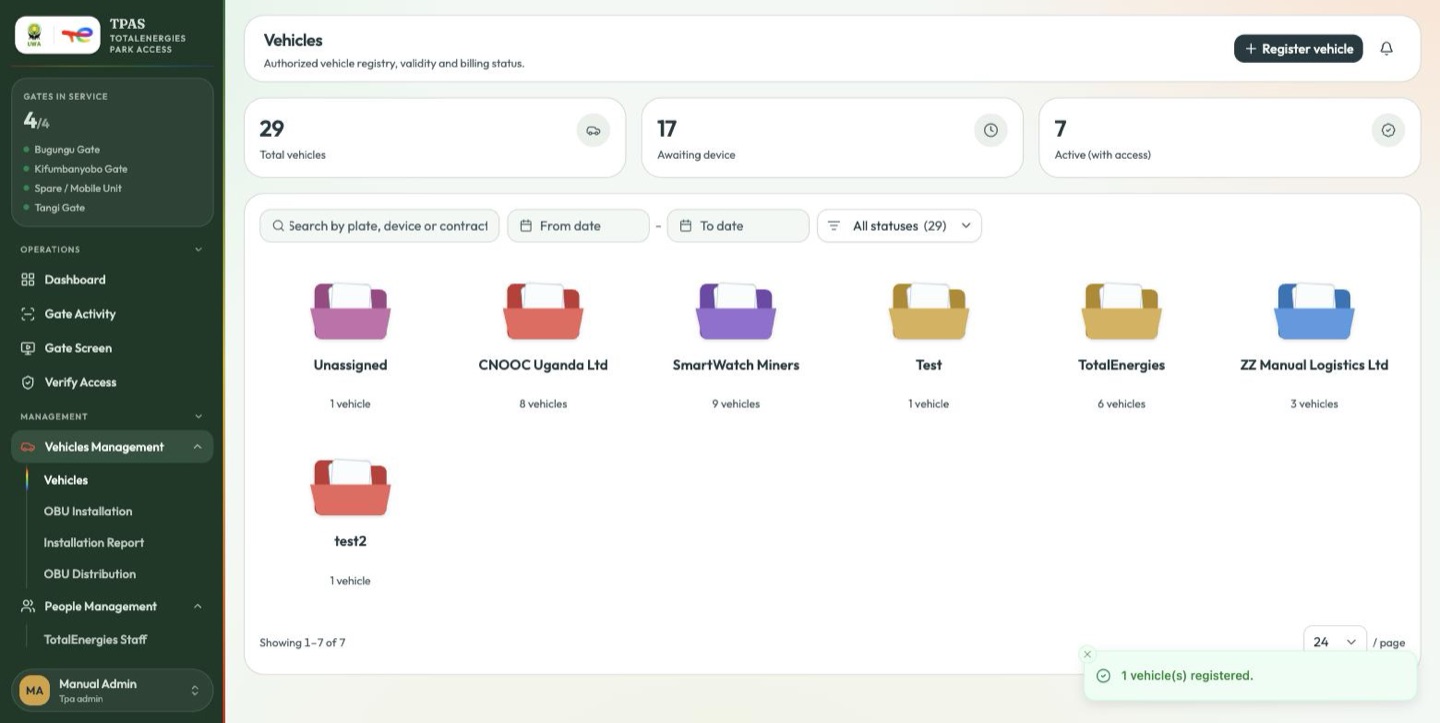Collapse the Operations sidebar group

pos(198,250)
